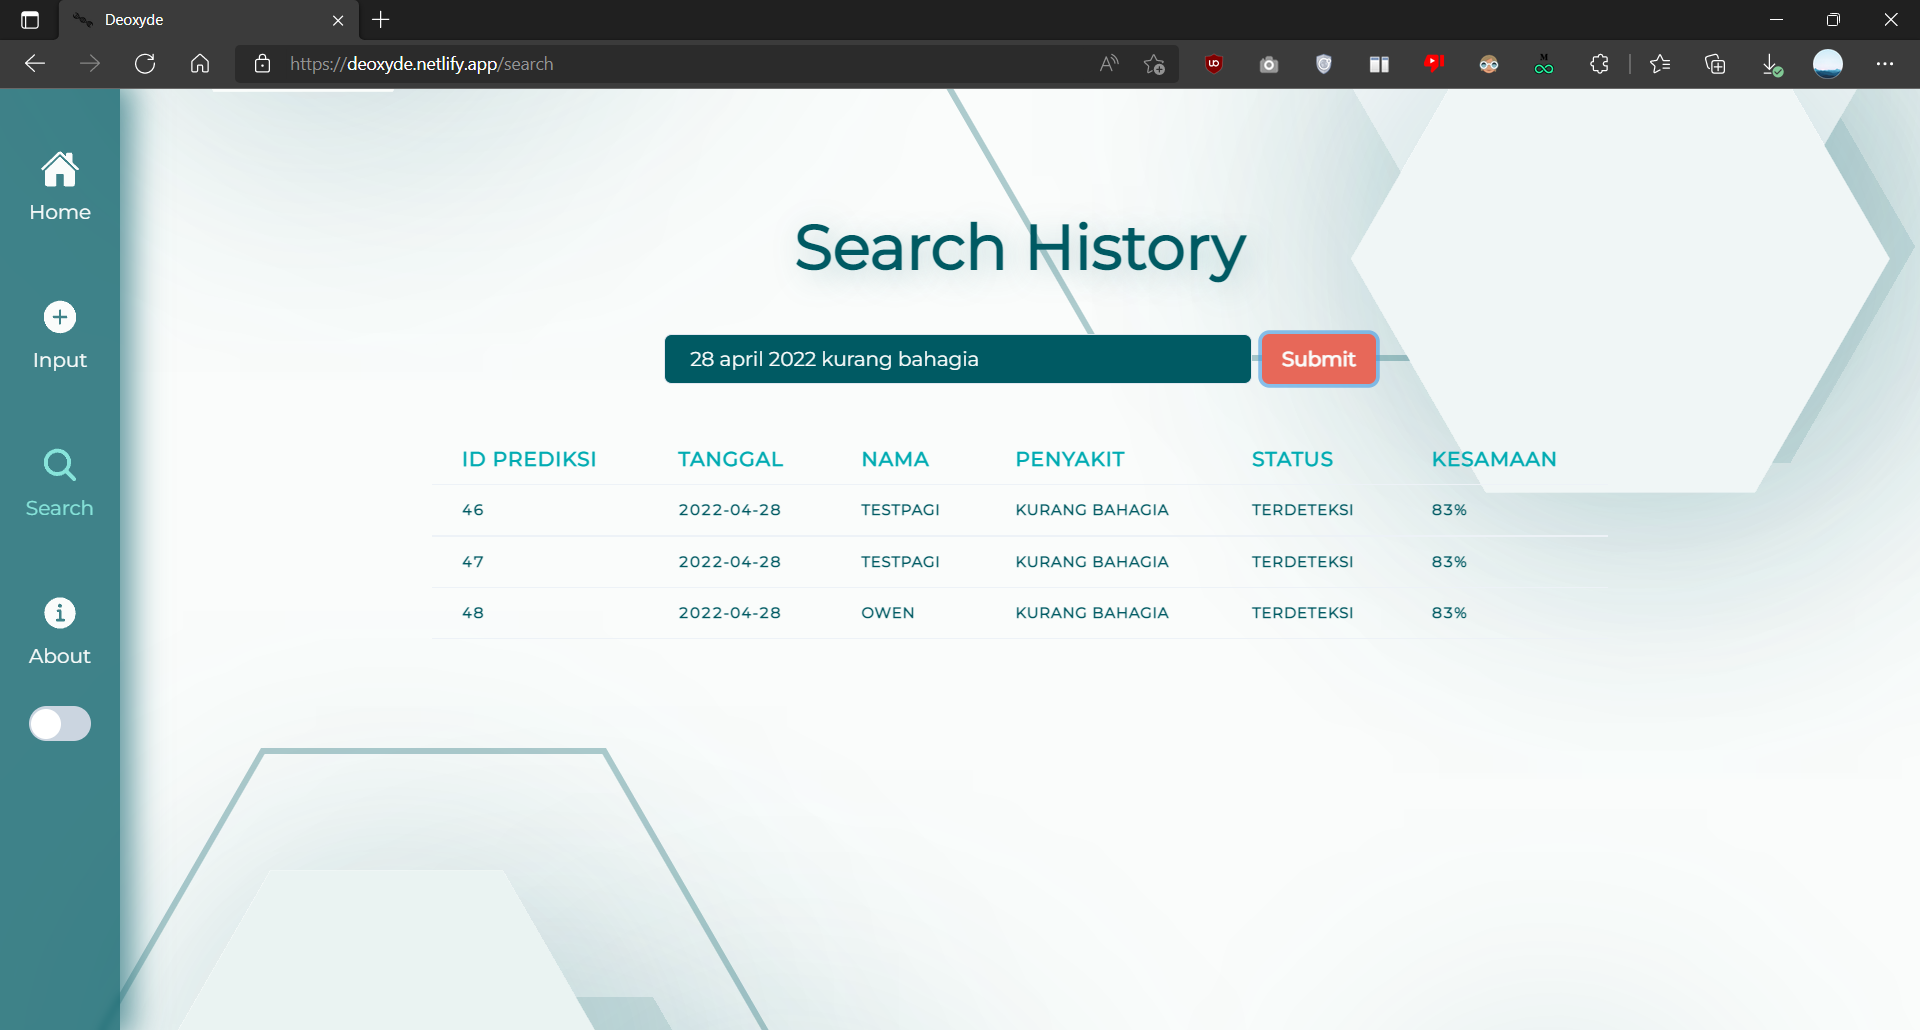Go back to the previous page
1920x1030 pixels.
(35, 64)
